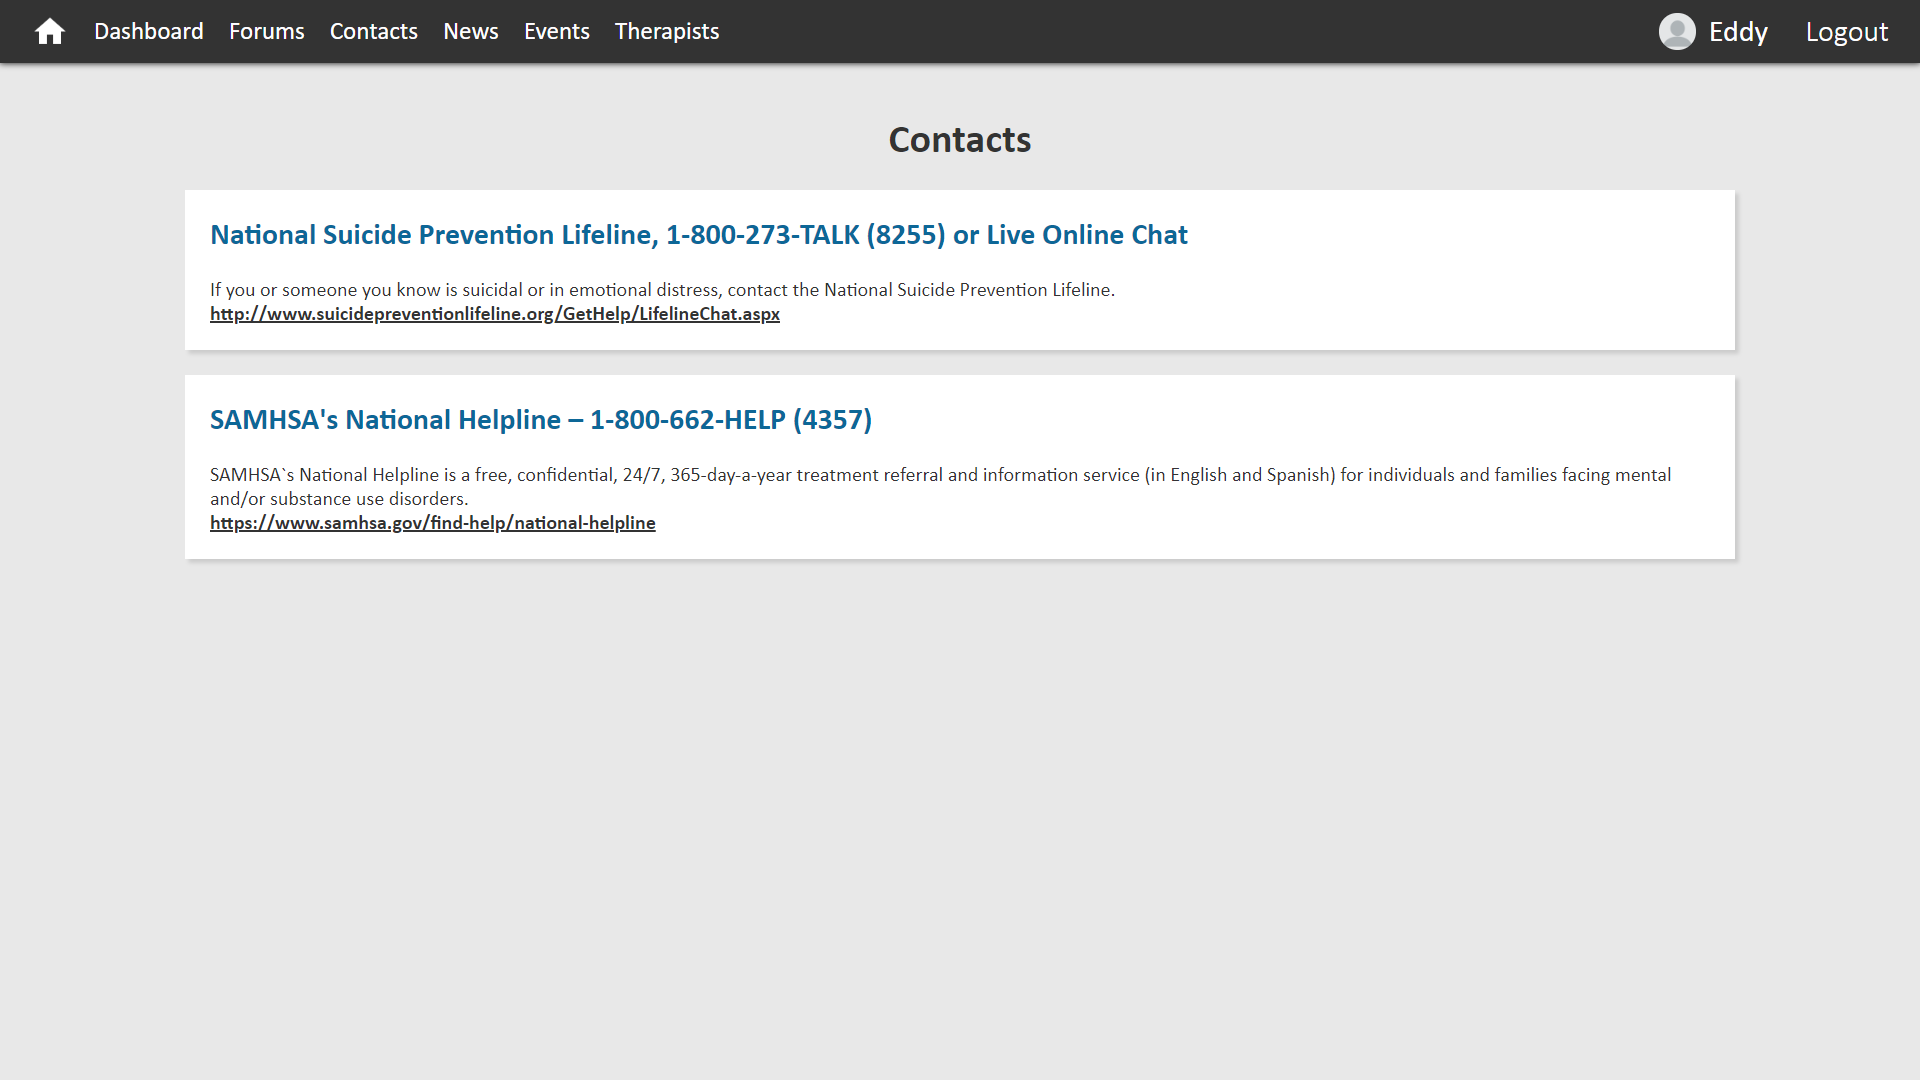
Task: Navigate to News section
Action: pyautogui.click(x=471, y=32)
